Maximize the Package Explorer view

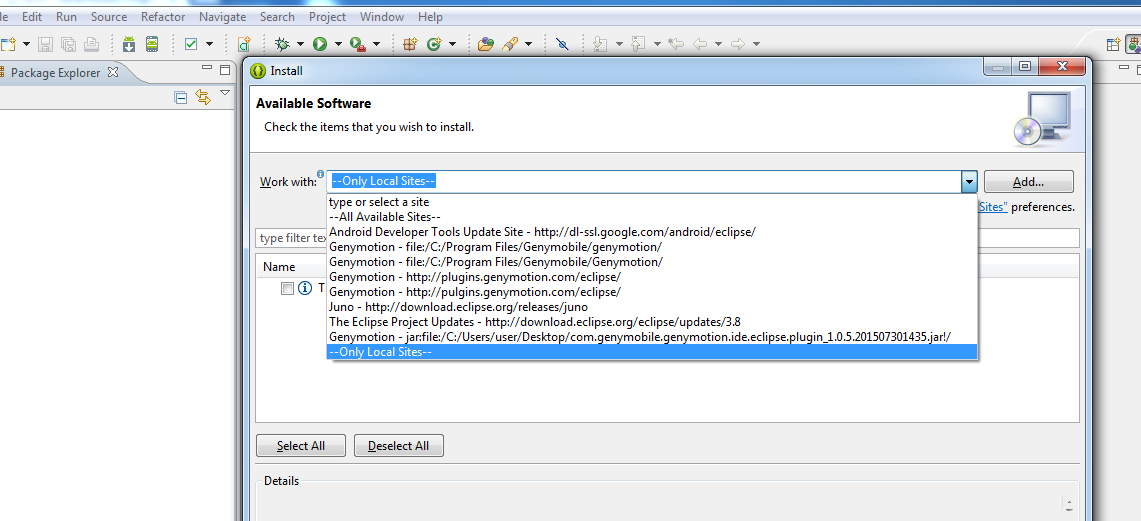(x=225, y=71)
